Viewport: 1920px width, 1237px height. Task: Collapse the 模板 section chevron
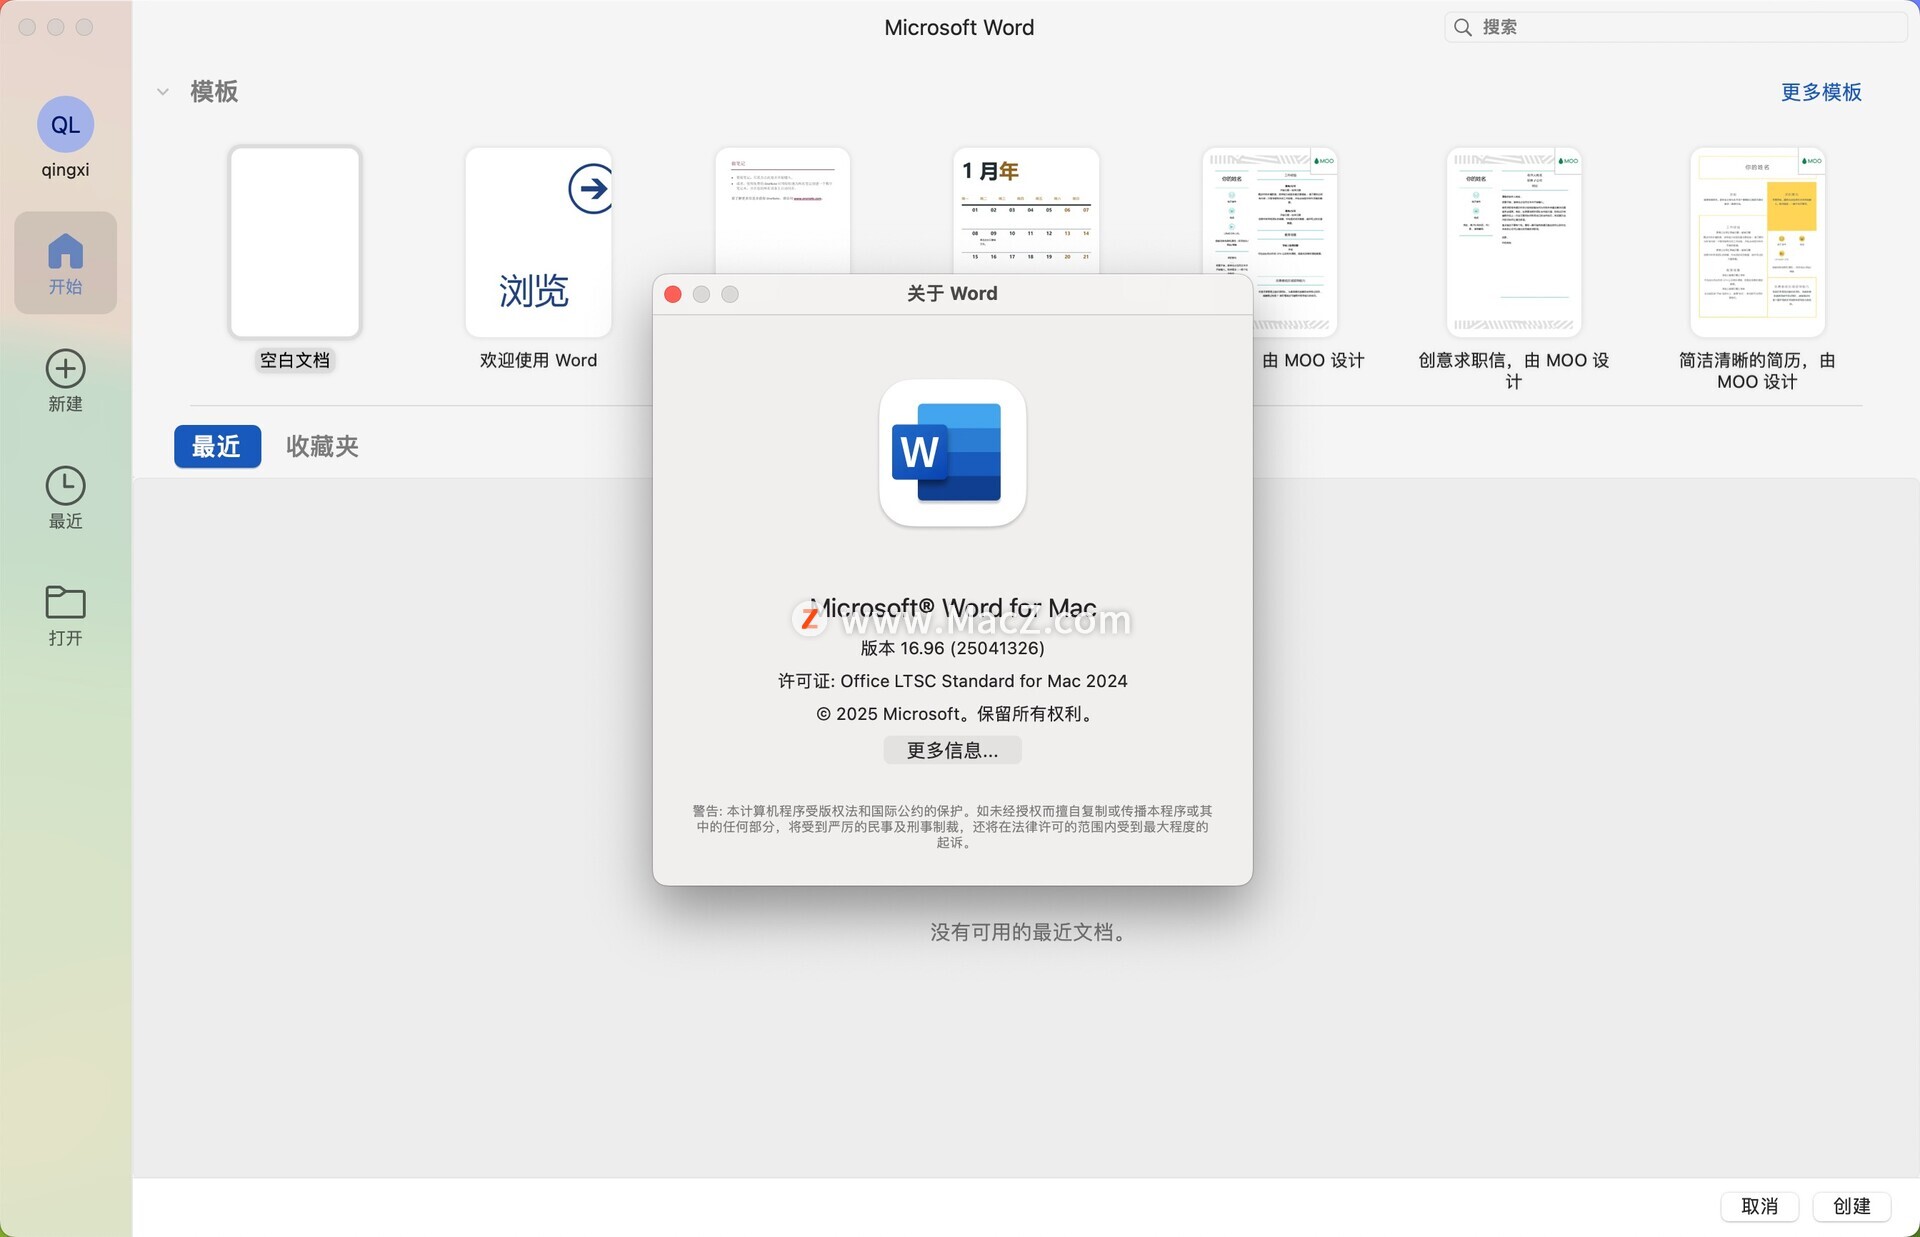click(162, 92)
